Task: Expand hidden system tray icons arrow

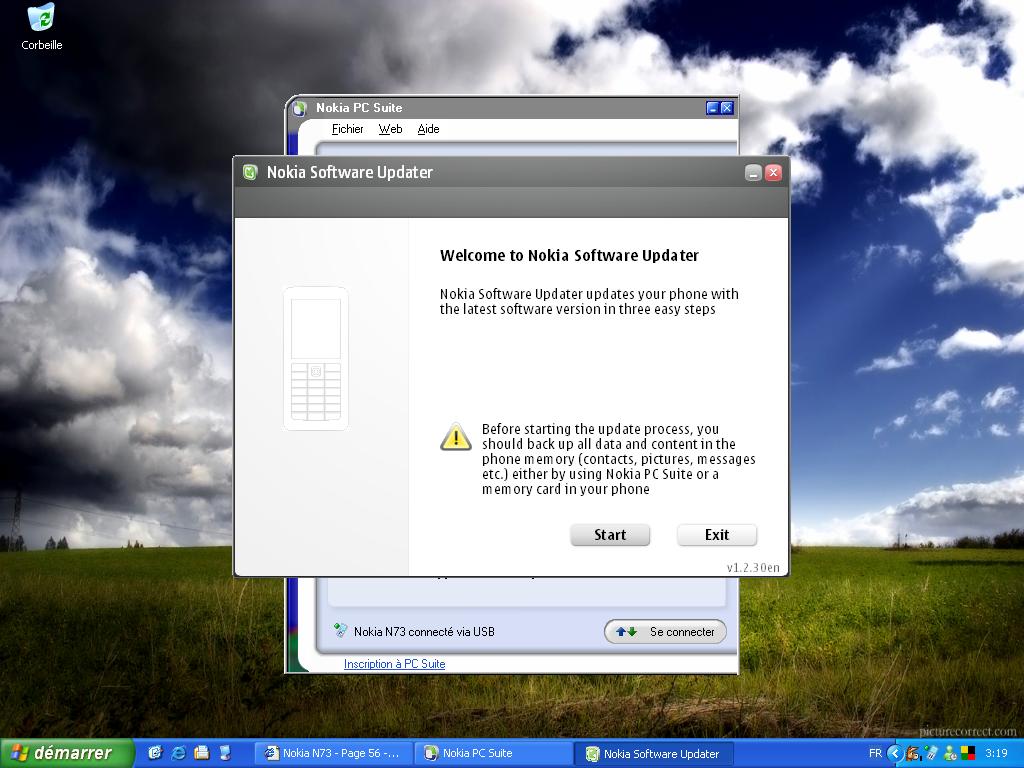Action: (895, 753)
